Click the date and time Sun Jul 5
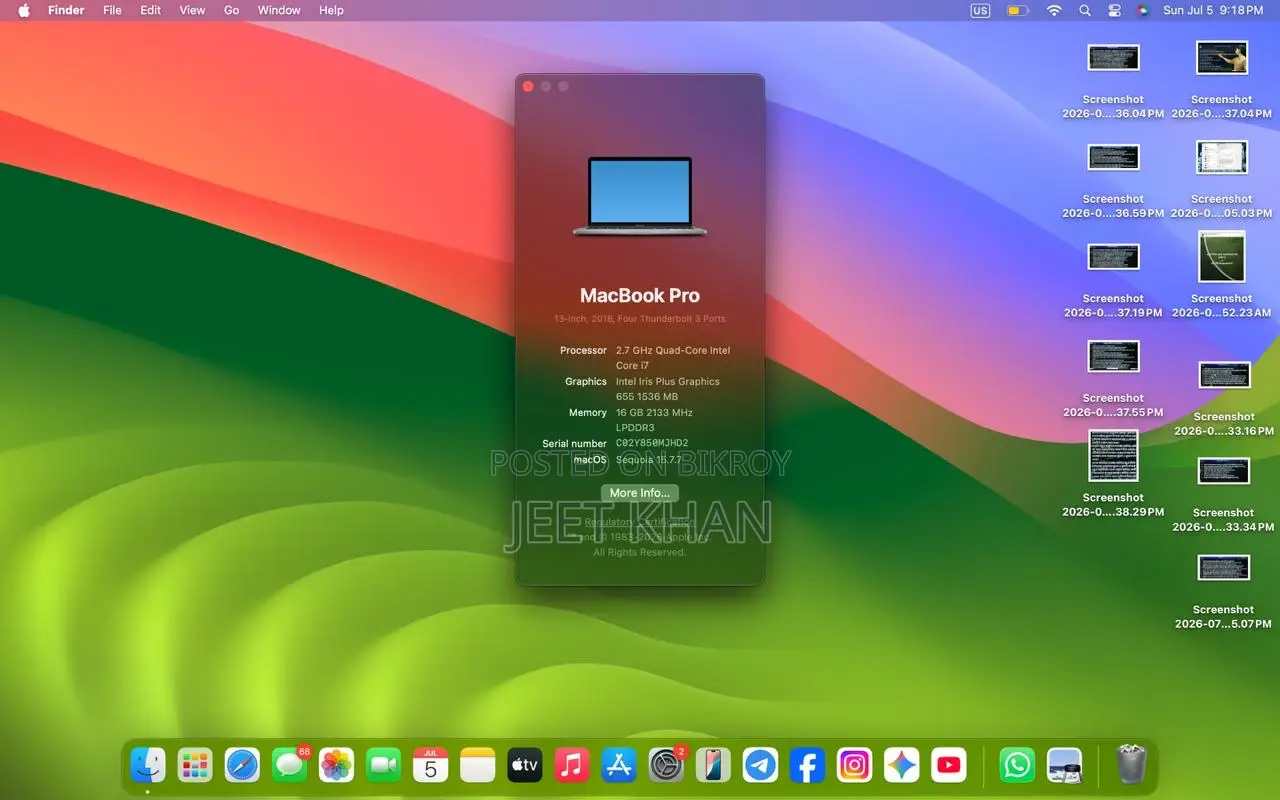 pos(1213,10)
